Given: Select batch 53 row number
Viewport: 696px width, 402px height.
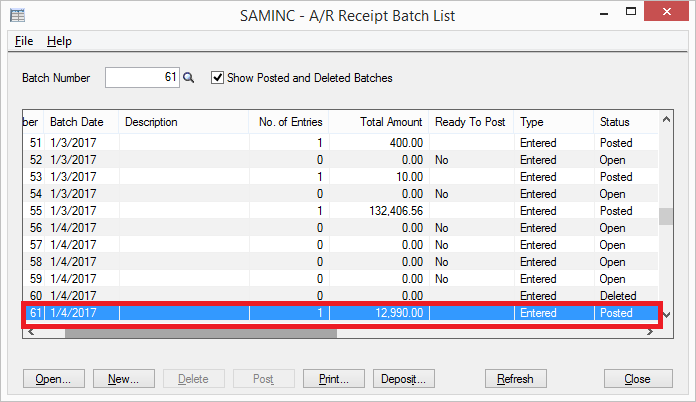Looking at the screenshot, I should coord(36,177).
